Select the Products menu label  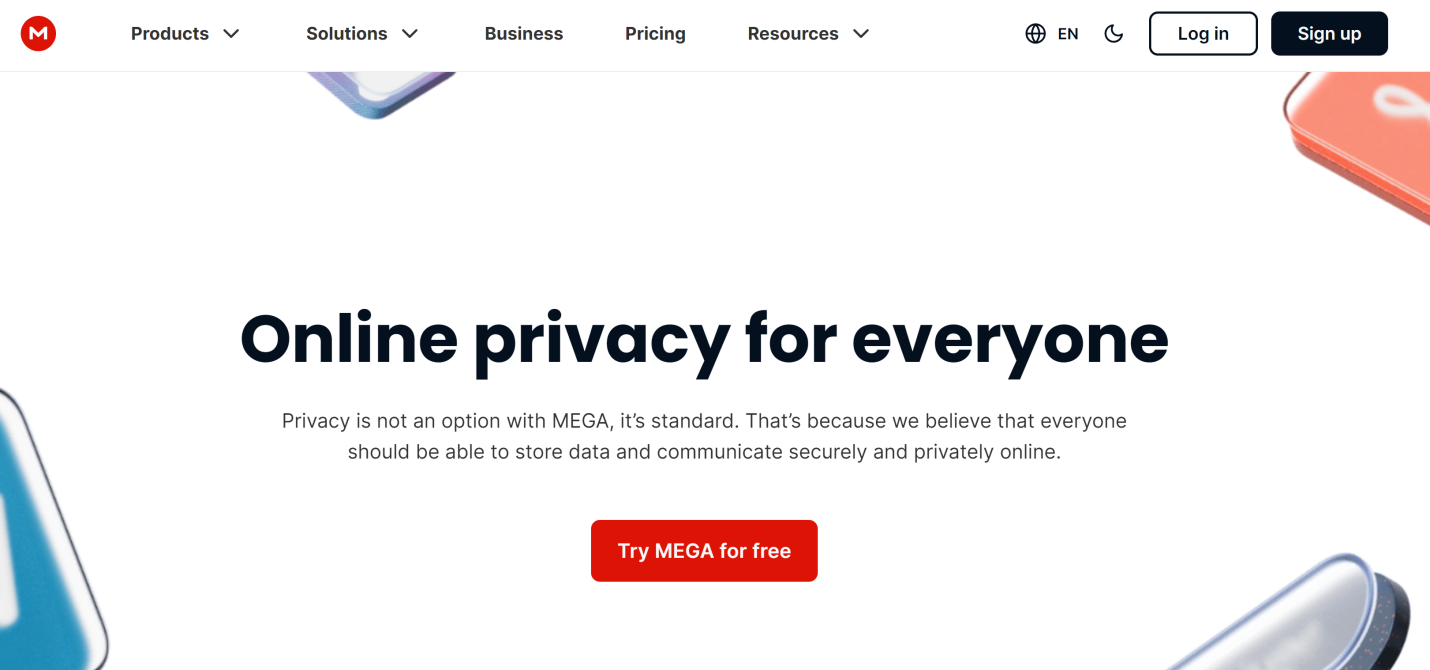[x=170, y=34]
